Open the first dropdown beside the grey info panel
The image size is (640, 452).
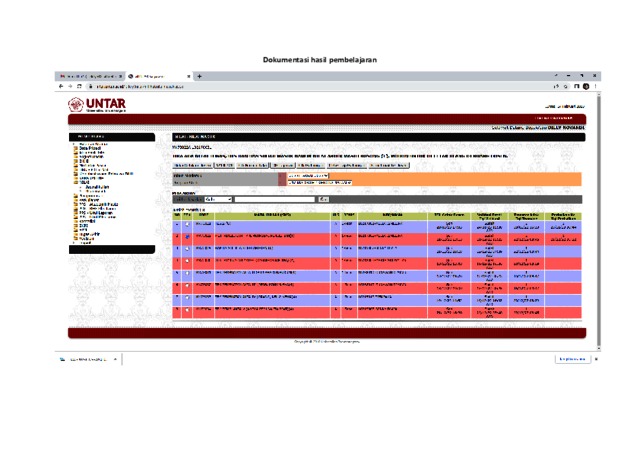point(320,175)
